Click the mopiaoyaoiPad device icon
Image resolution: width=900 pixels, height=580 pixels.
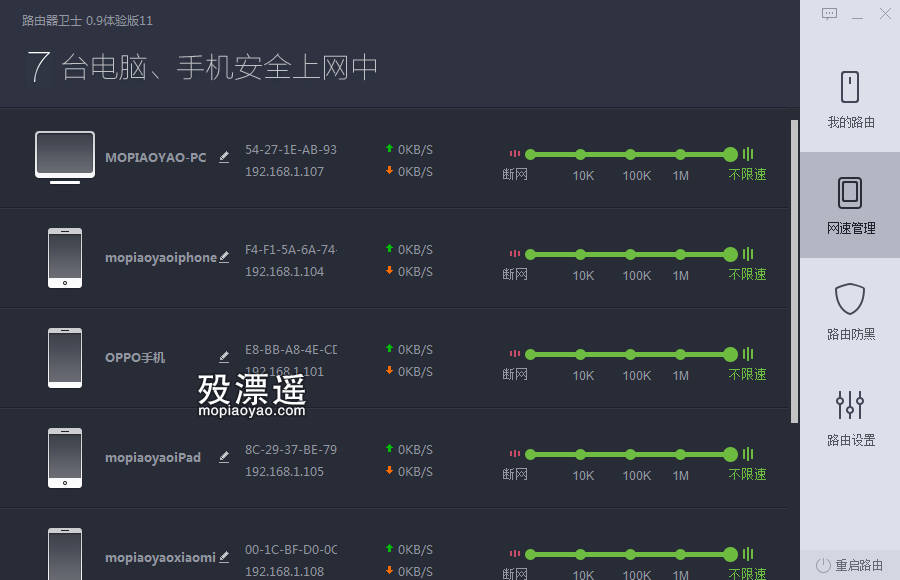(65, 458)
